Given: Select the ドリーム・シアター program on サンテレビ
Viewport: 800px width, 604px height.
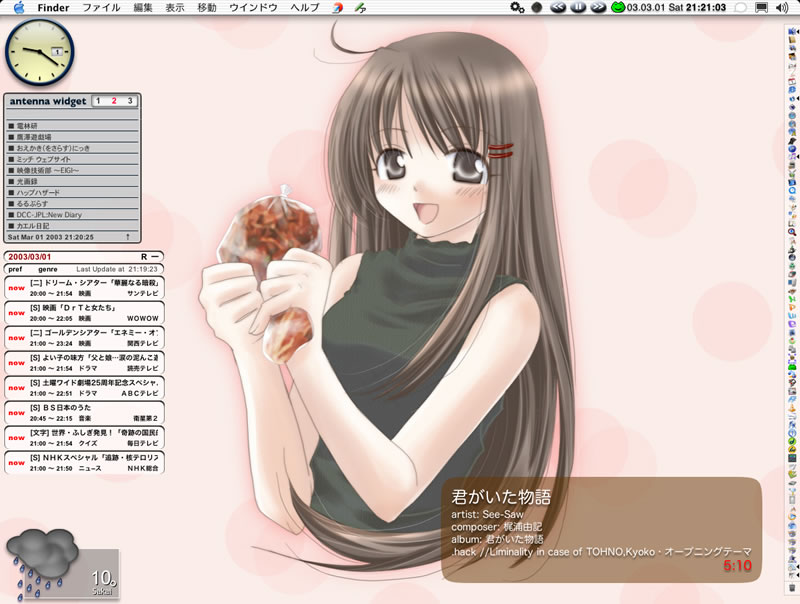Looking at the screenshot, I should coord(84,288).
